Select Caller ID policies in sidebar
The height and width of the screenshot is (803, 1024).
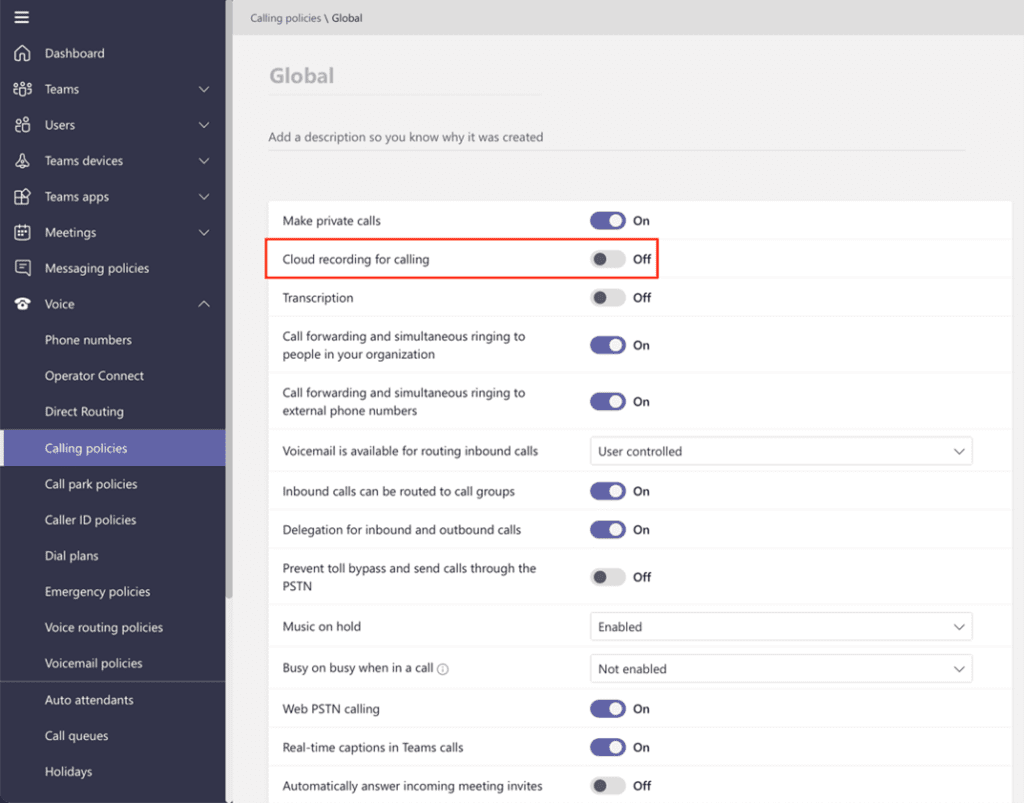pyautogui.click(x=90, y=520)
